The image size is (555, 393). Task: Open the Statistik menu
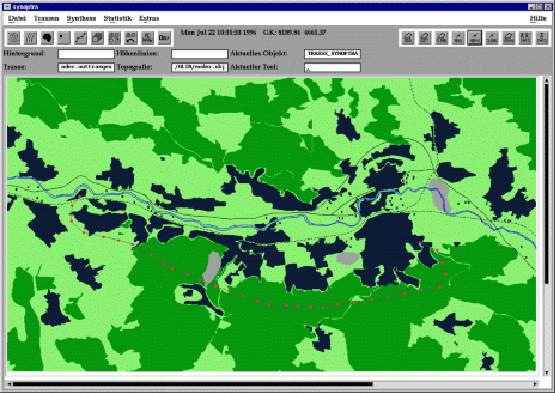pos(118,18)
